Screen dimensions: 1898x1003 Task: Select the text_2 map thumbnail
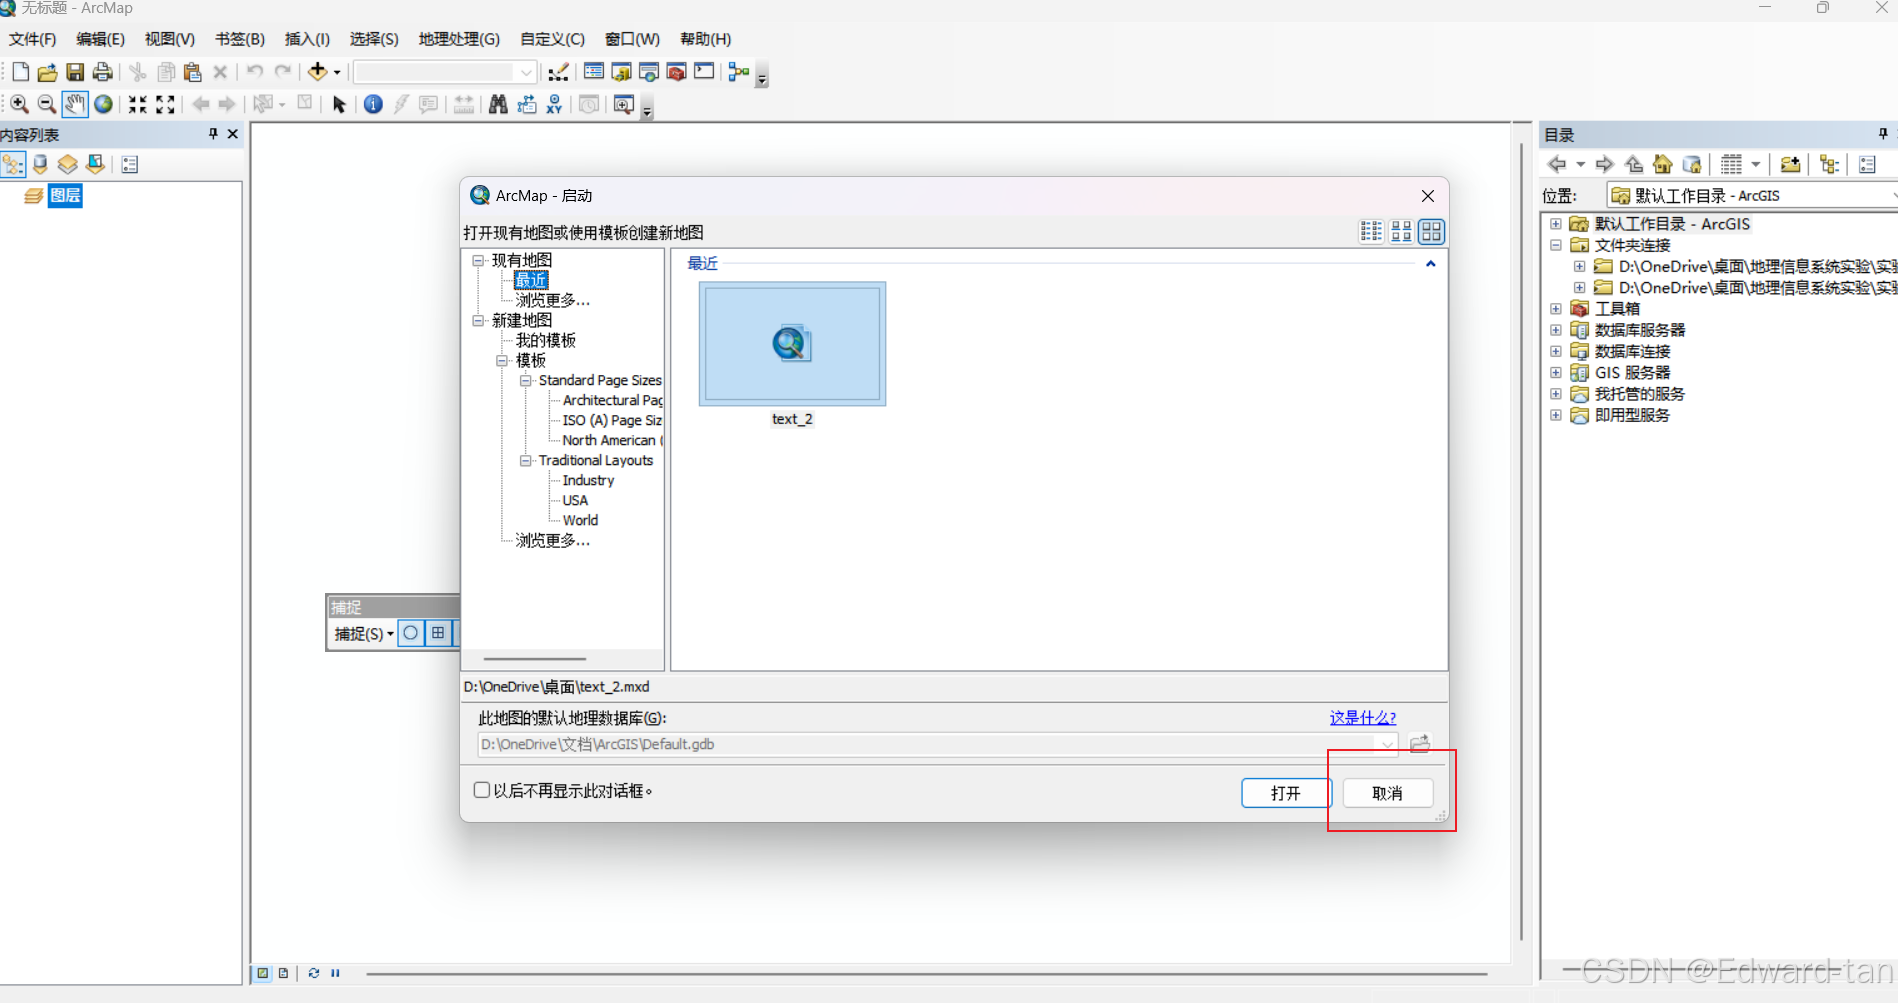point(792,344)
